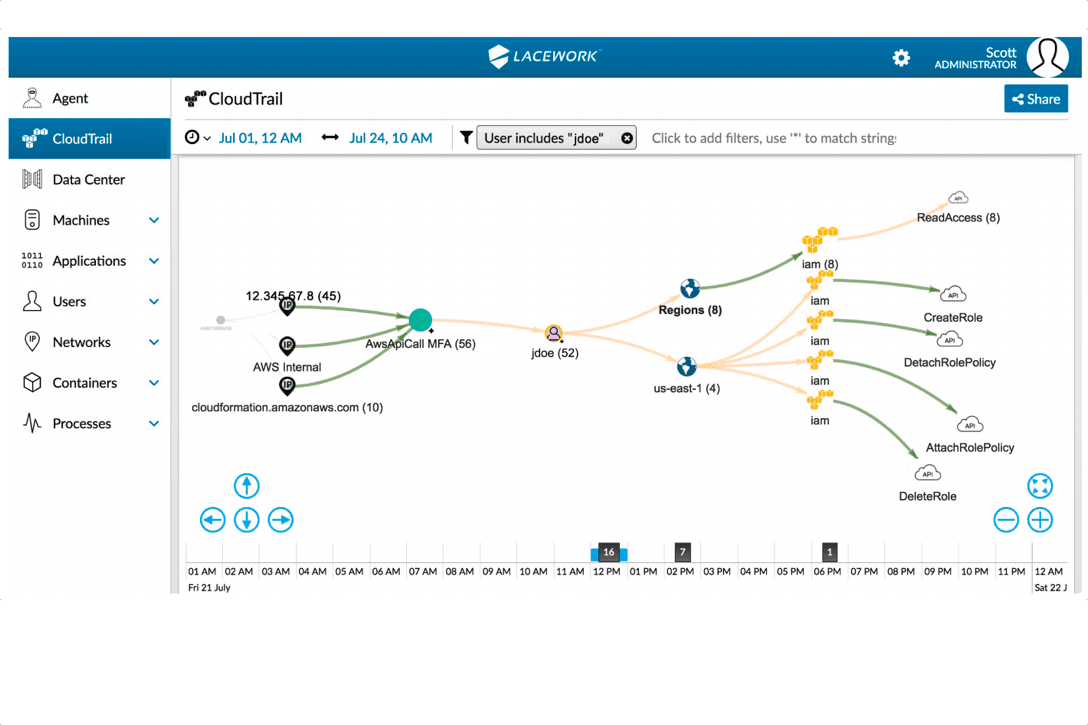Select the cloudformation.amazonaws.com IP pin

(287, 385)
